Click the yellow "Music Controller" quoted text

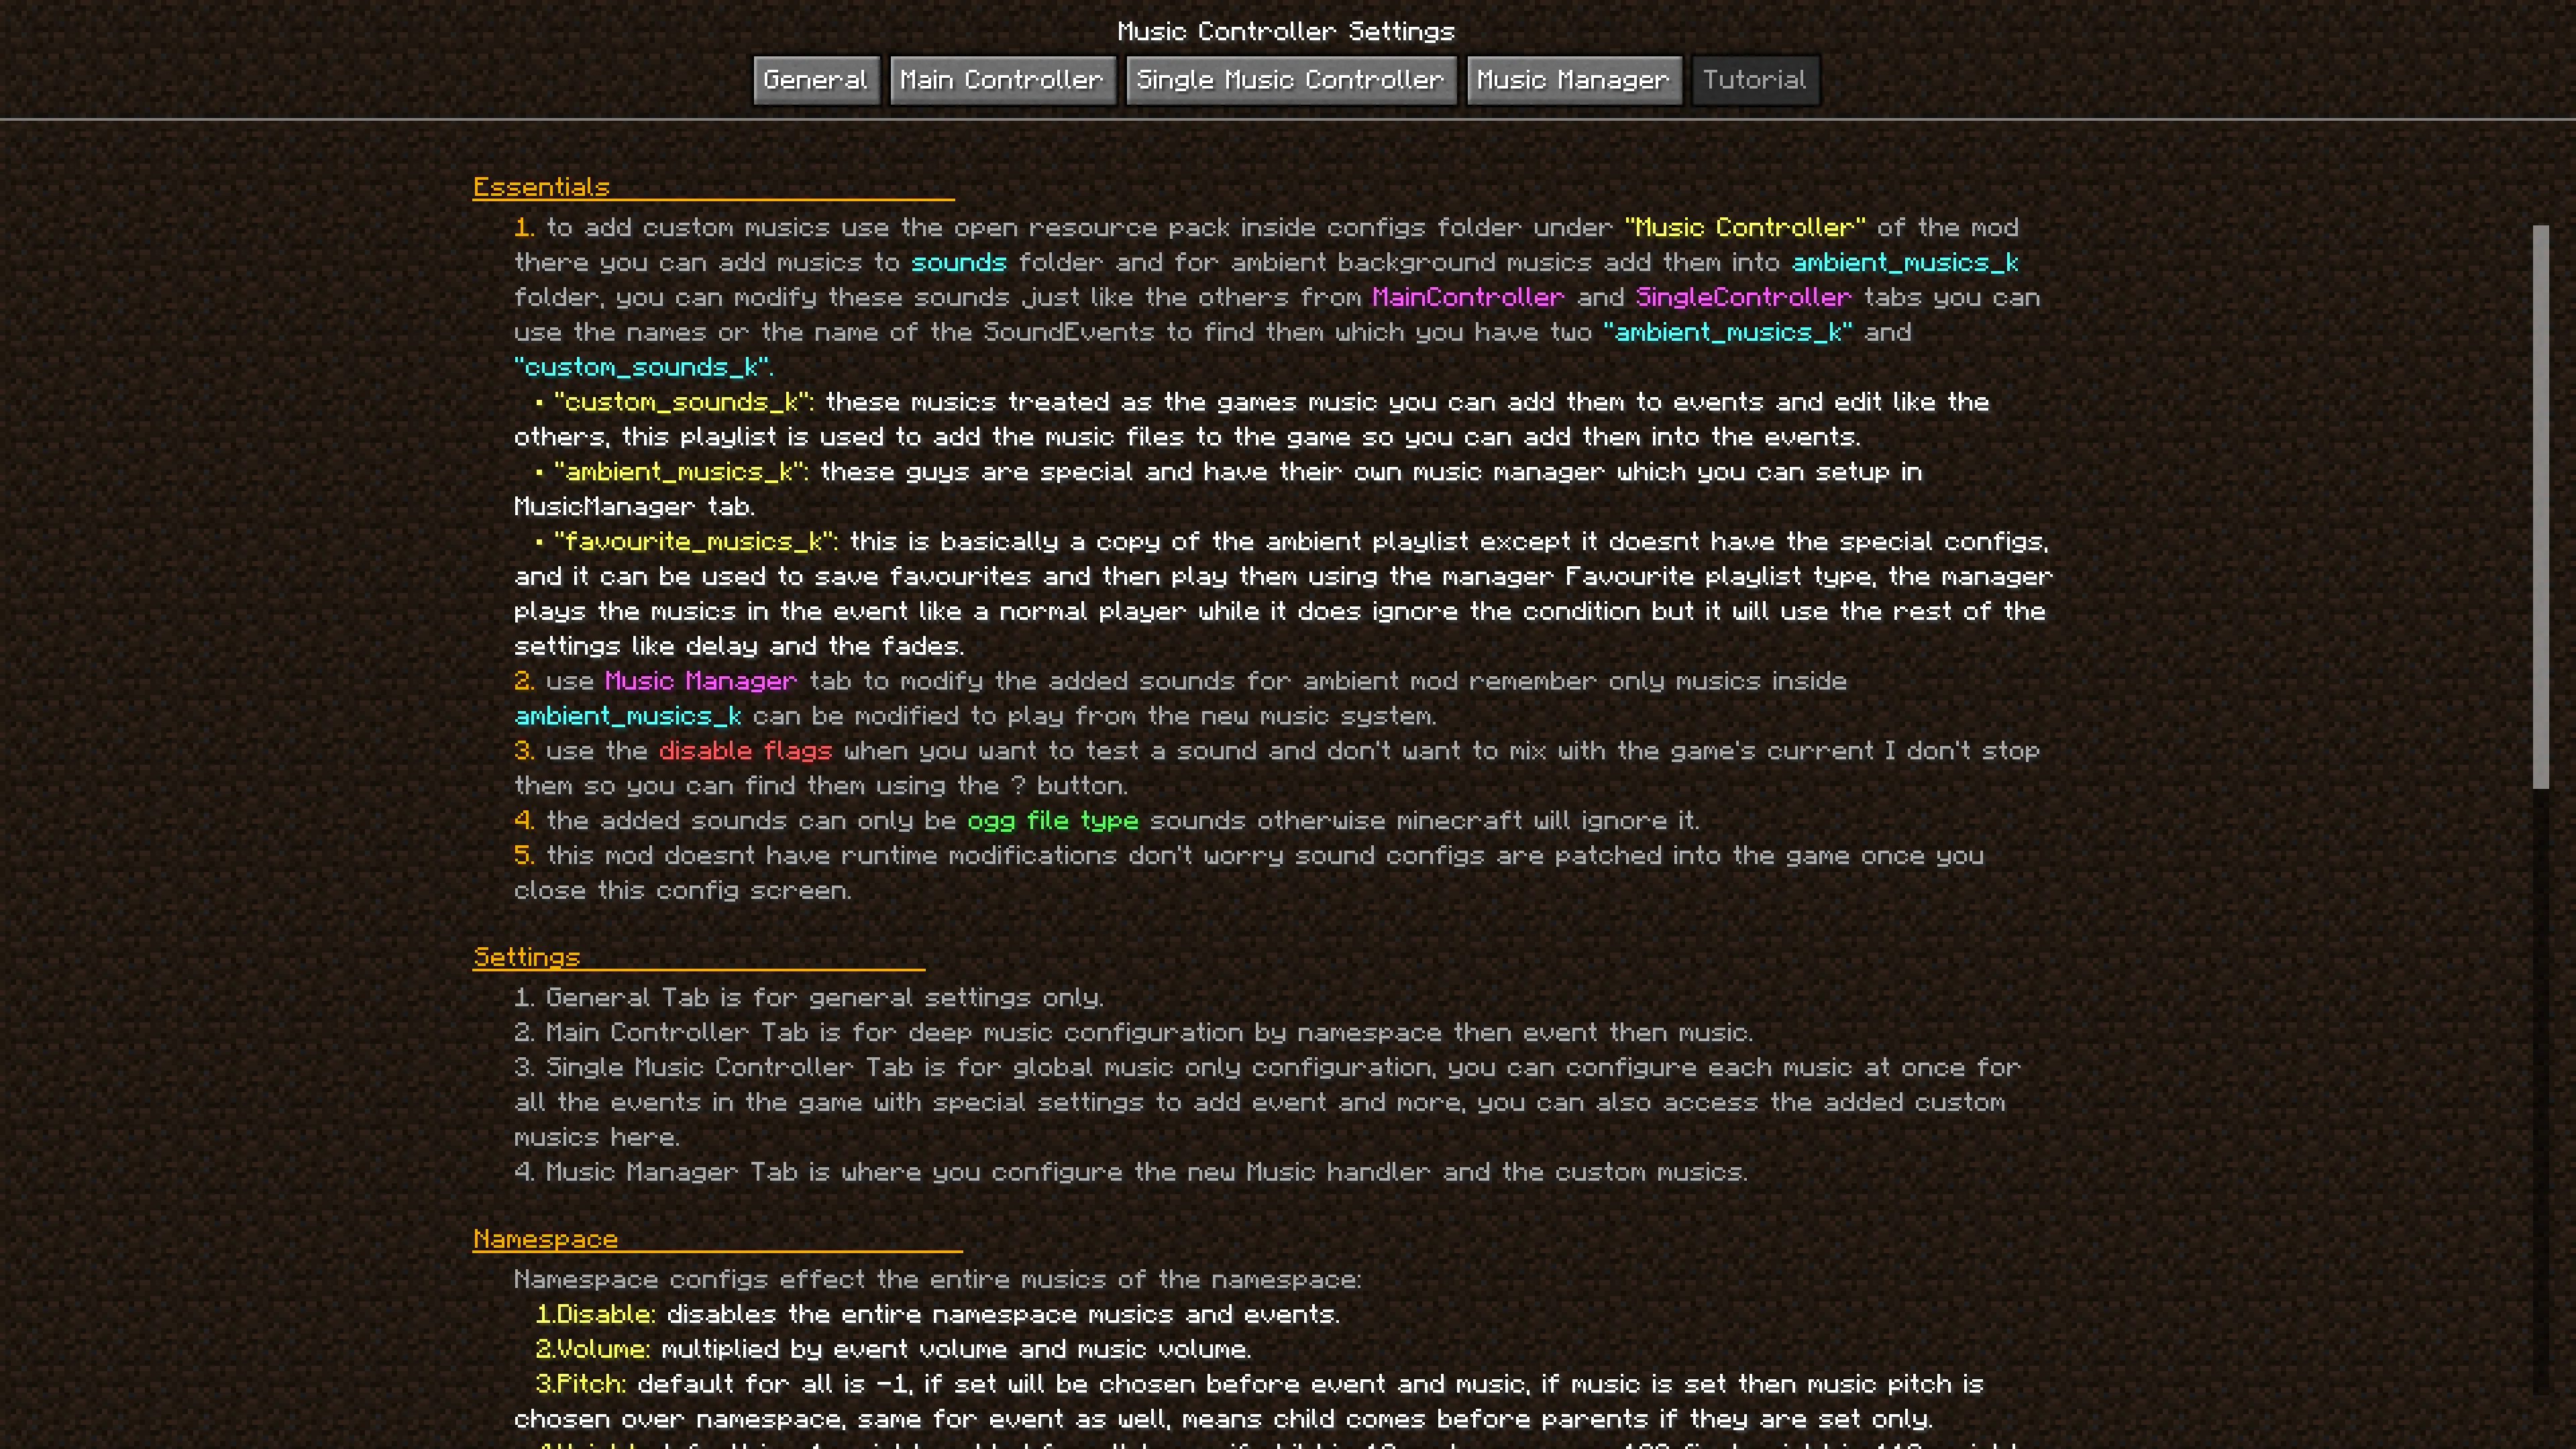pos(1745,227)
